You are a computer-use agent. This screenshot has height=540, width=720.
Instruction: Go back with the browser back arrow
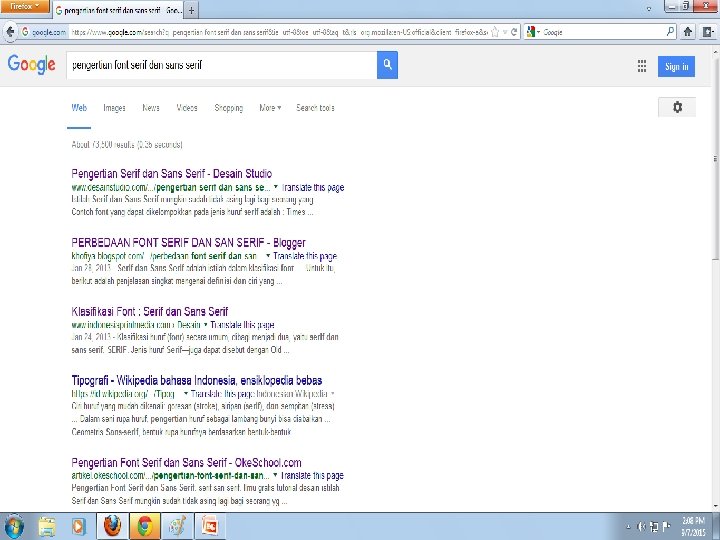10,32
